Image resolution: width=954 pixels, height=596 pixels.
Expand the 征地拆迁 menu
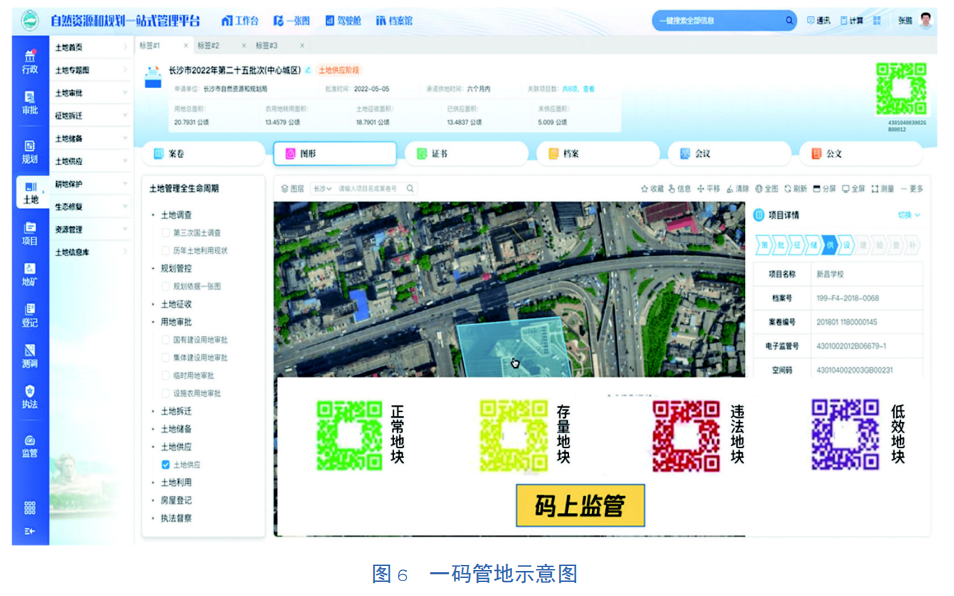[x=91, y=116]
